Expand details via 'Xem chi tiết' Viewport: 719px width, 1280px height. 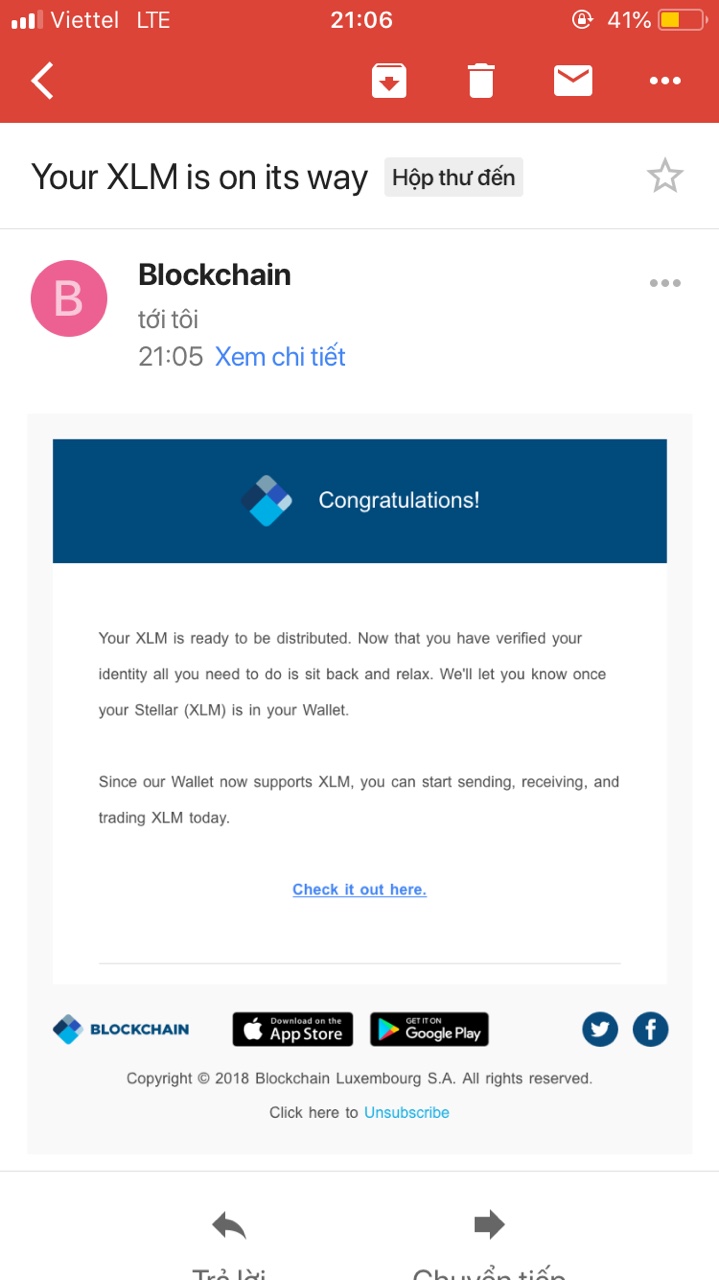click(x=280, y=357)
